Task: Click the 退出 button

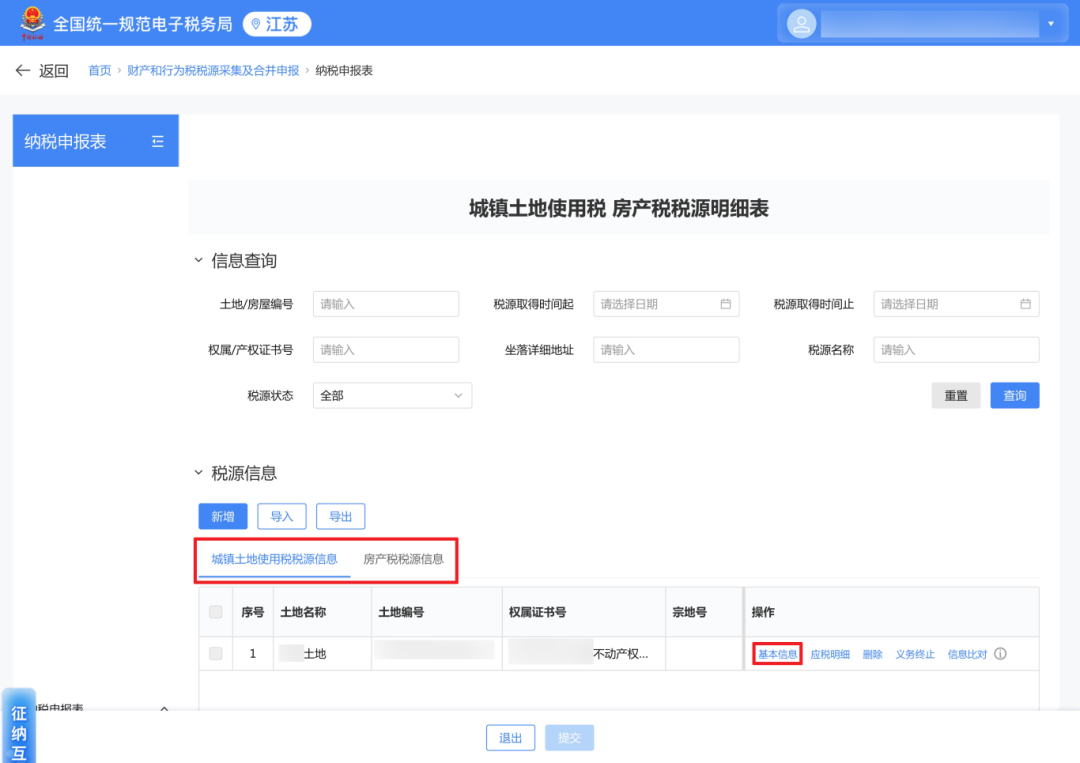Action: (510, 738)
